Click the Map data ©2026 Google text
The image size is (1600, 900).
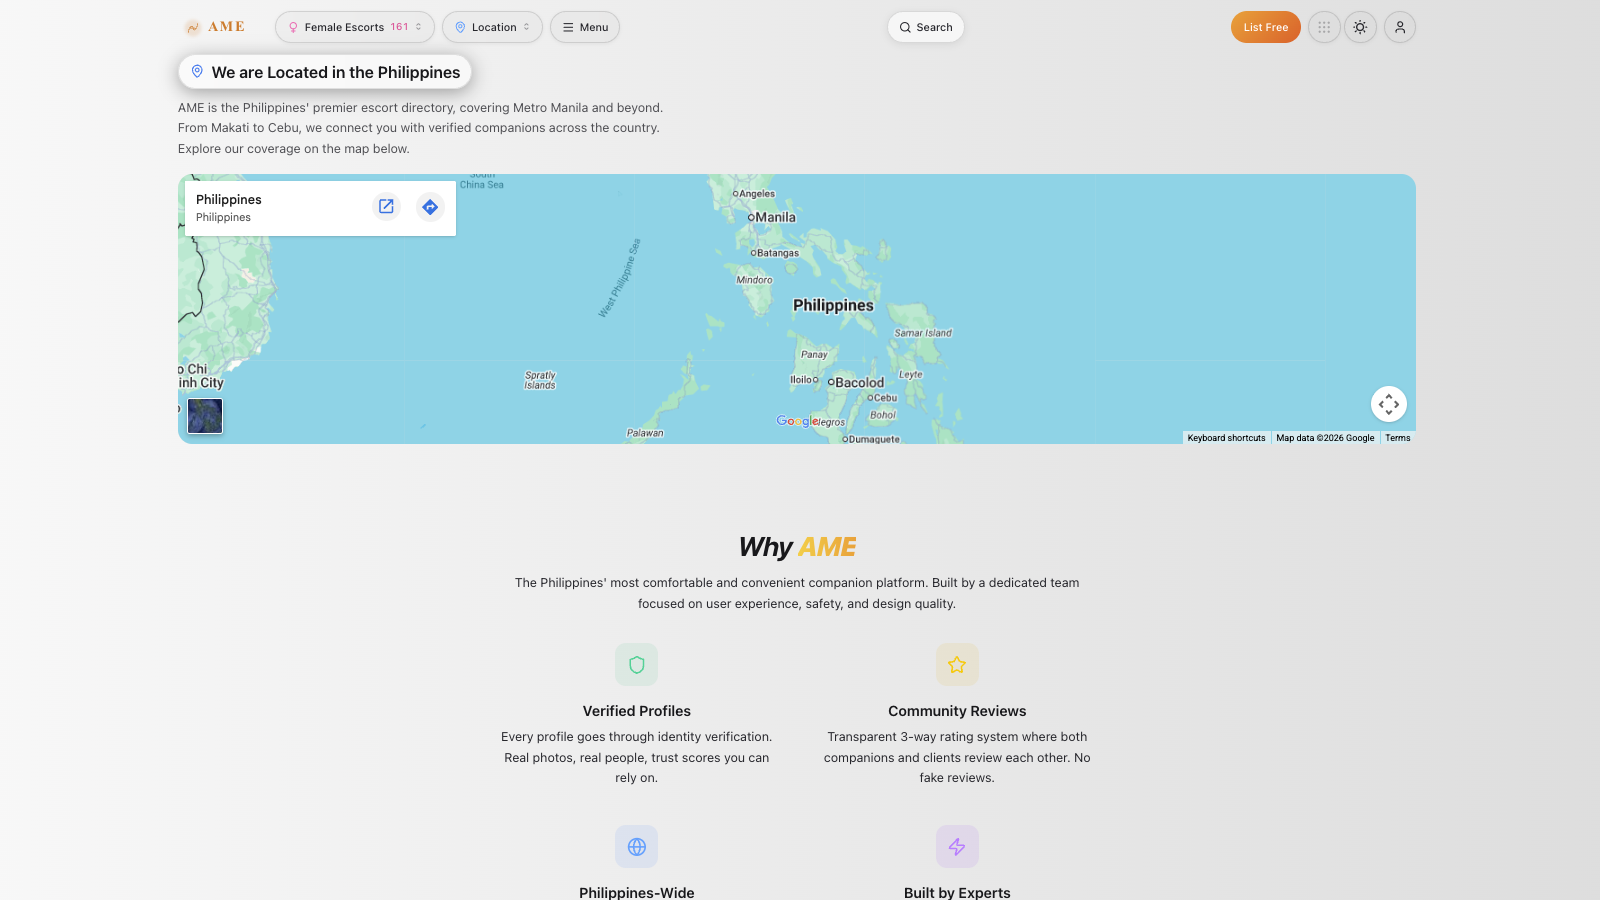pos(1325,438)
